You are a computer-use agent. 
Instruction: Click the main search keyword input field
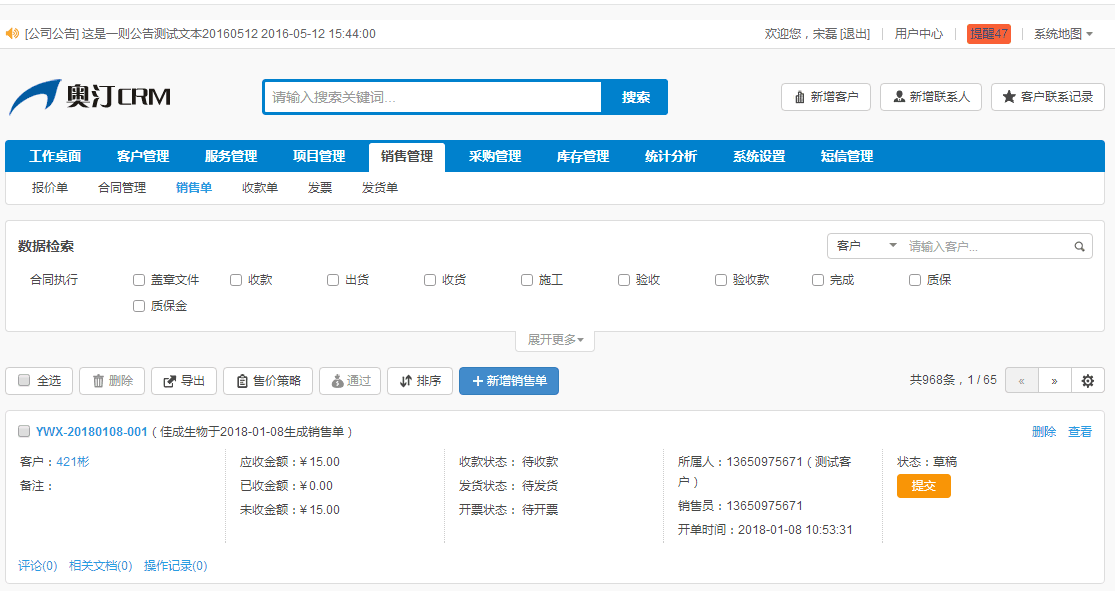pyautogui.click(x=432, y=97)
